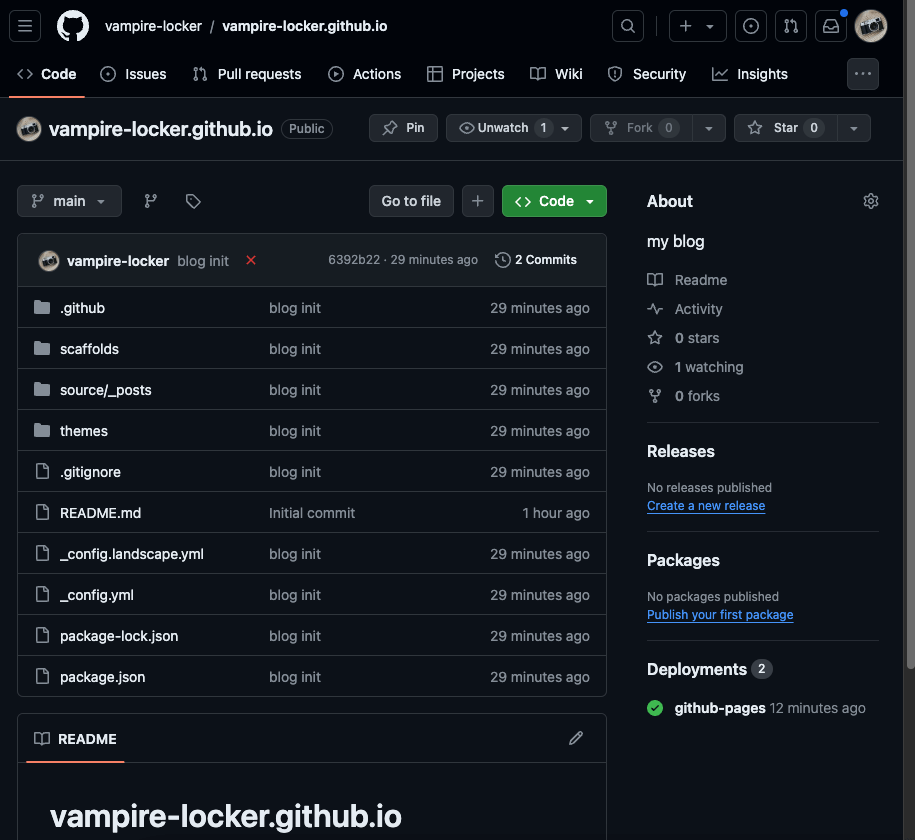View tags icon beside branches
915x840 pixels.
click(193, 201)
